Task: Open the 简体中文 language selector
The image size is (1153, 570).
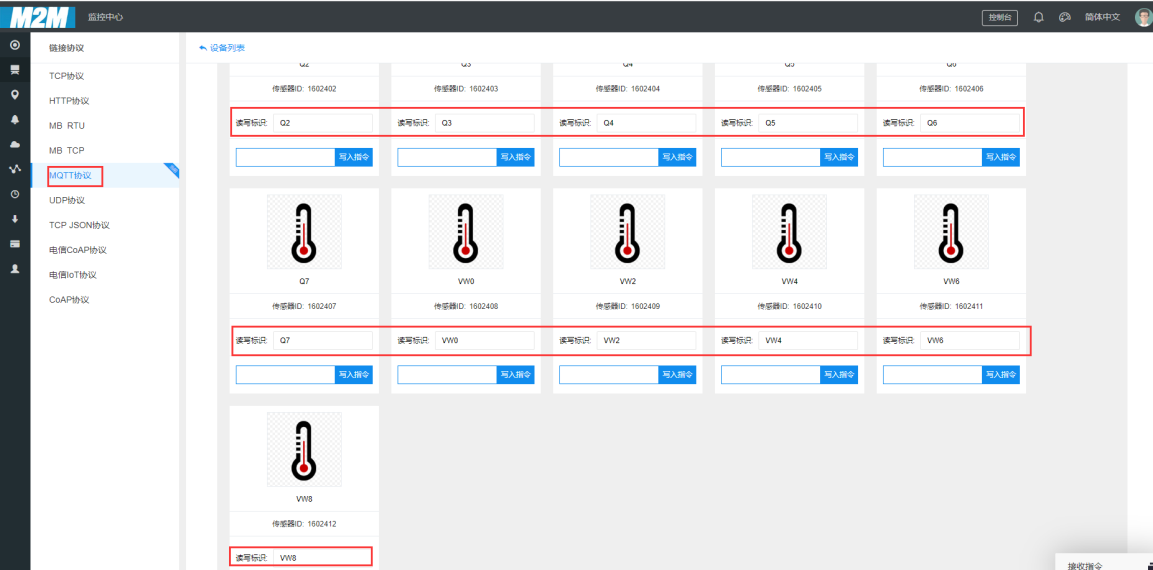Action: click(1102, 17)
